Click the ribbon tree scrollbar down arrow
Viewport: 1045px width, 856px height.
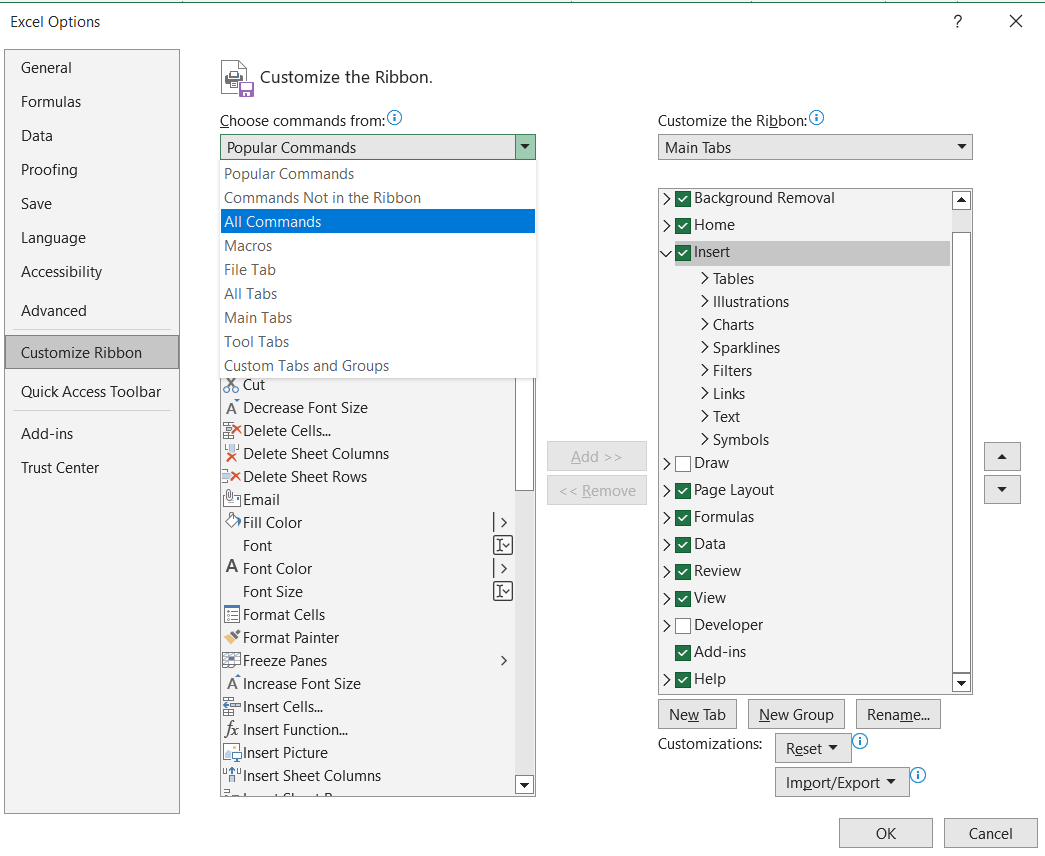click(x=961, y=683)
